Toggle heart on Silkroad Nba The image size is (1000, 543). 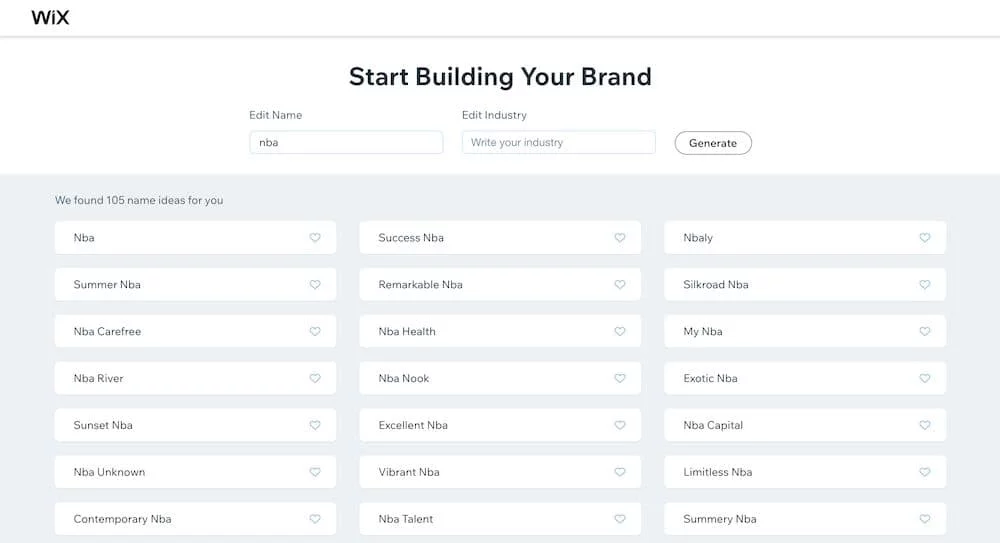pyautogui.click(x=925, y=285)
